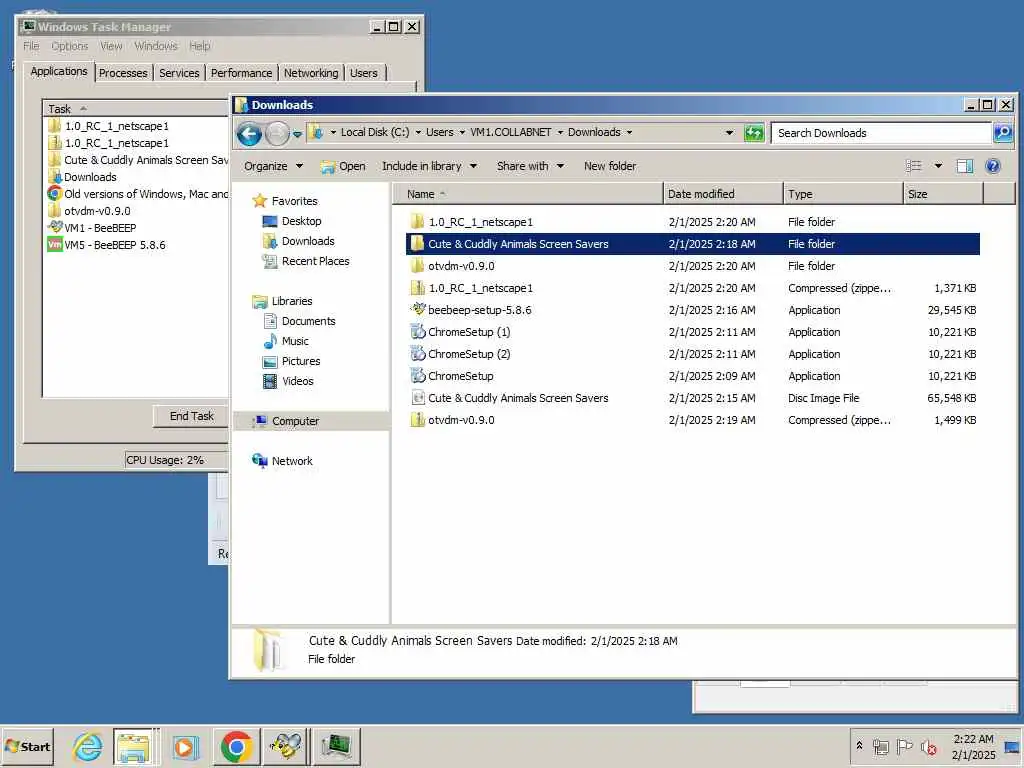Switch to Networking tab in Task Manager
Screen dimensions: 1024x768
pos(311,73)
